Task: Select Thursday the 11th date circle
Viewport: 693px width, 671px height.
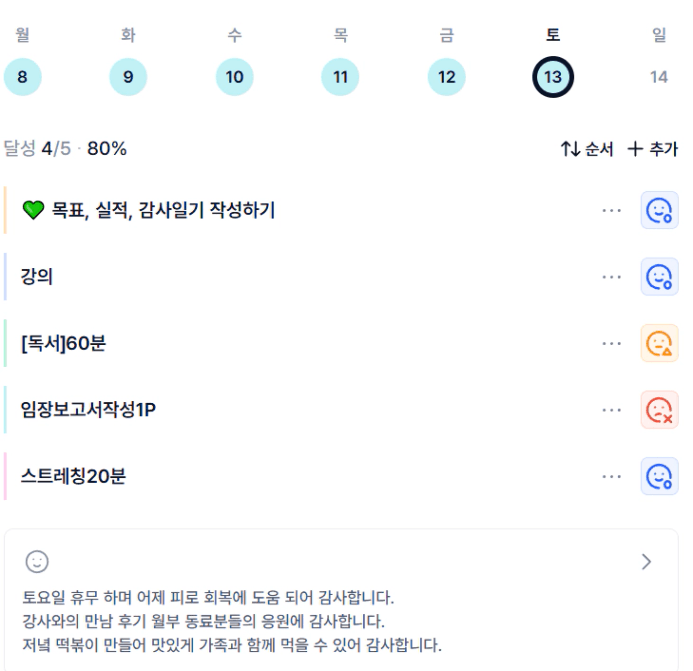Action: pos(340,77)
